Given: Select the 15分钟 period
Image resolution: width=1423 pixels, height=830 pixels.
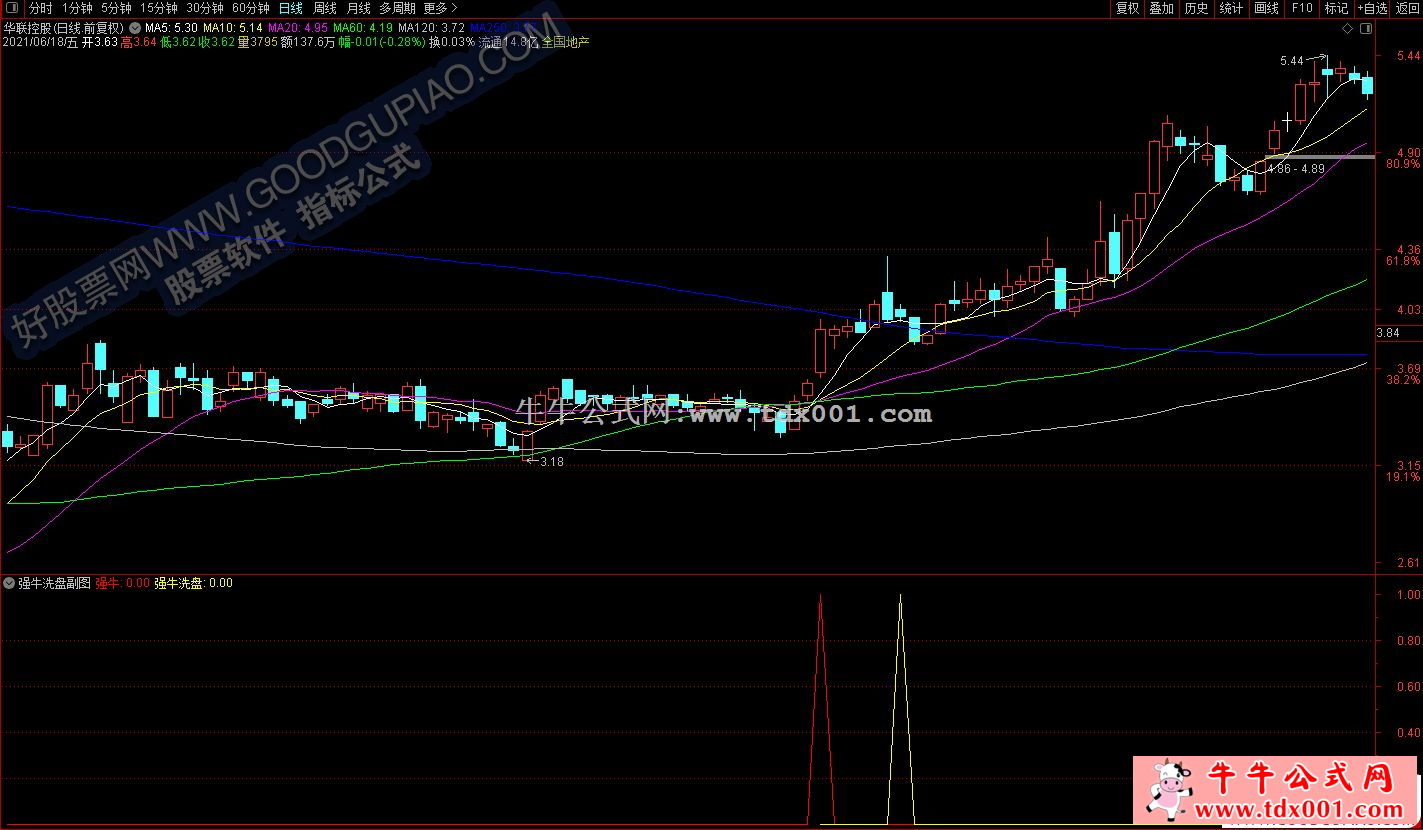Looking at the screenshot, I should point(158,8).
